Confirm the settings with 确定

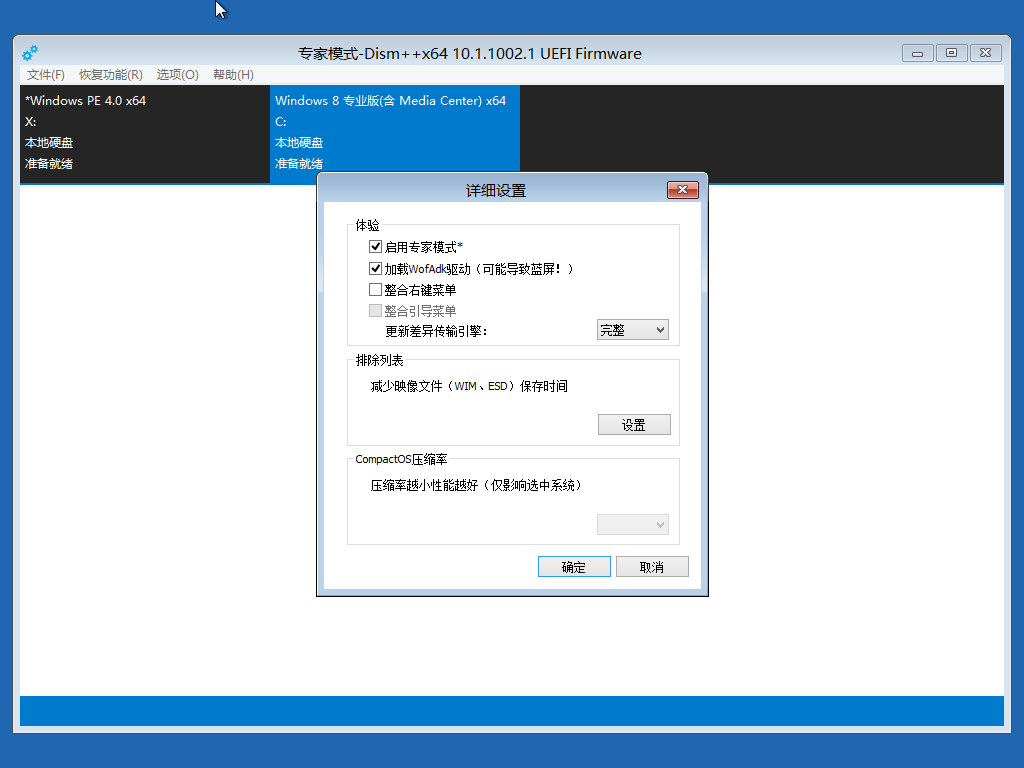click(574, 567)
